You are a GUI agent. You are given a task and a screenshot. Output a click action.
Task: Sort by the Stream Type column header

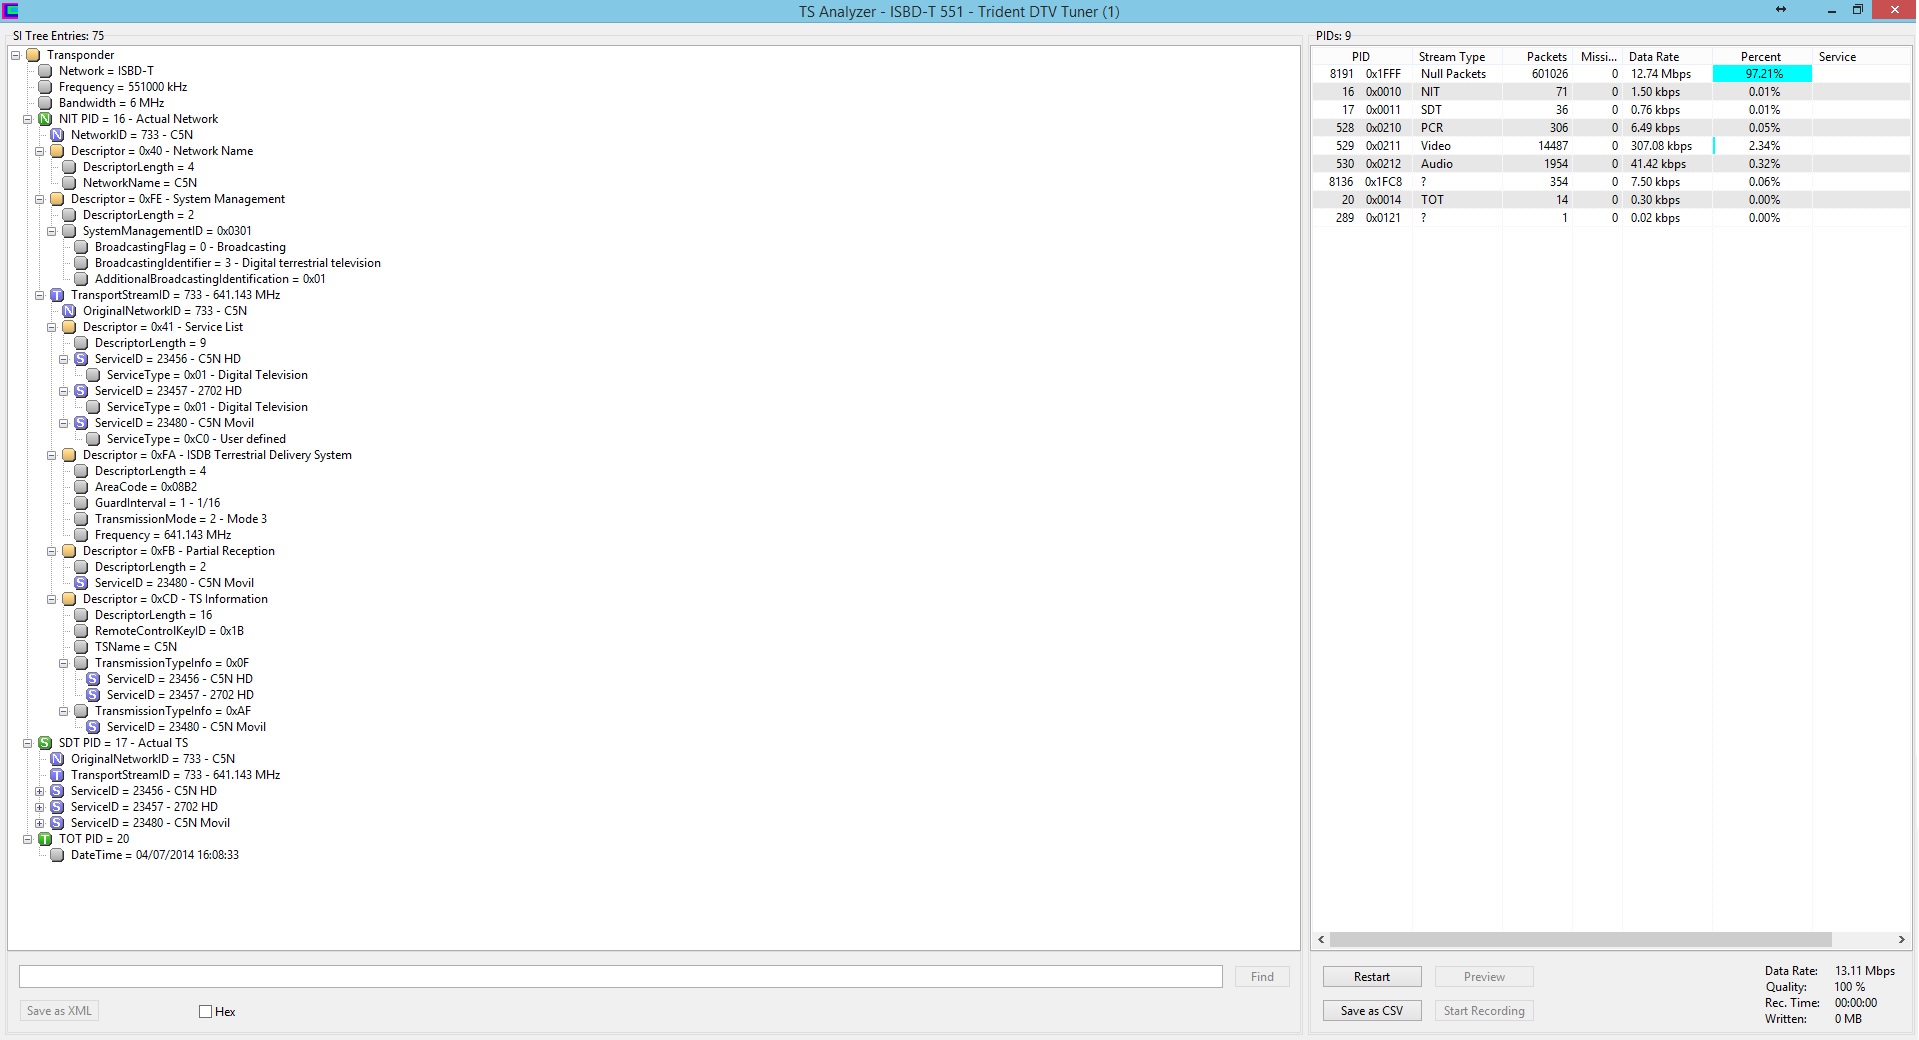pos(1451,57)
